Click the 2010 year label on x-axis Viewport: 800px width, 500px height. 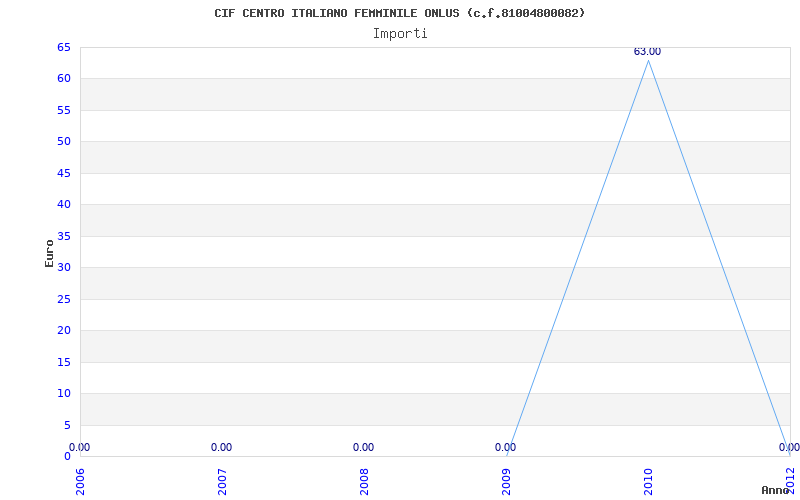click(x=648, y=482)
